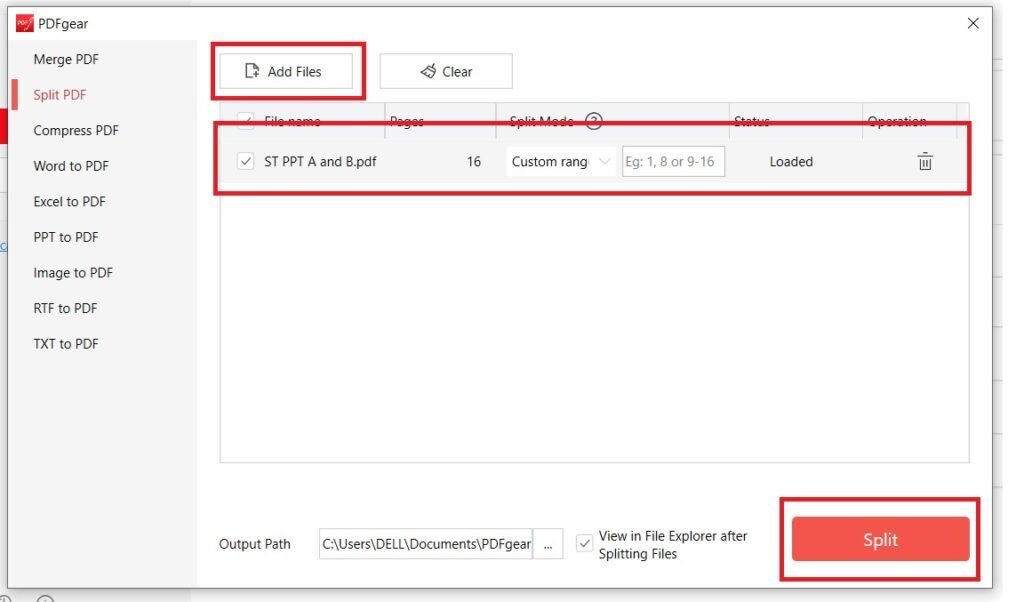Image resolution: width=1024 pixels, height=602 pixels.
Task: Close the PDFgear dialog window
Action: (x=973, y=23)
